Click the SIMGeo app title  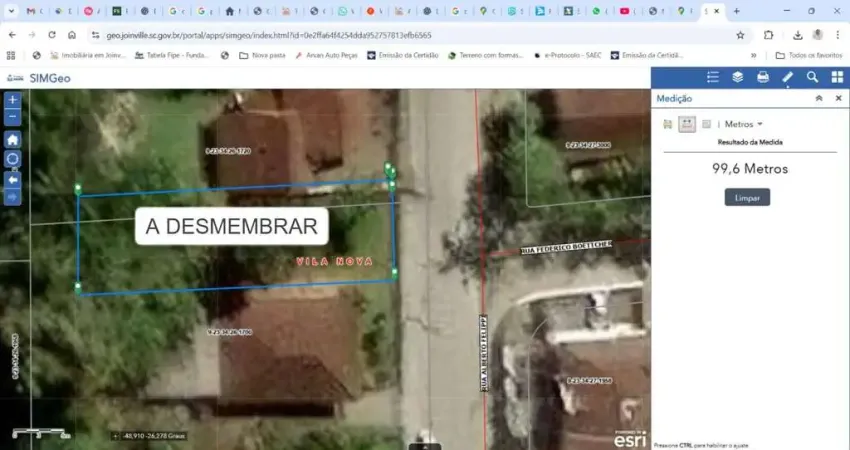(50, 78)
